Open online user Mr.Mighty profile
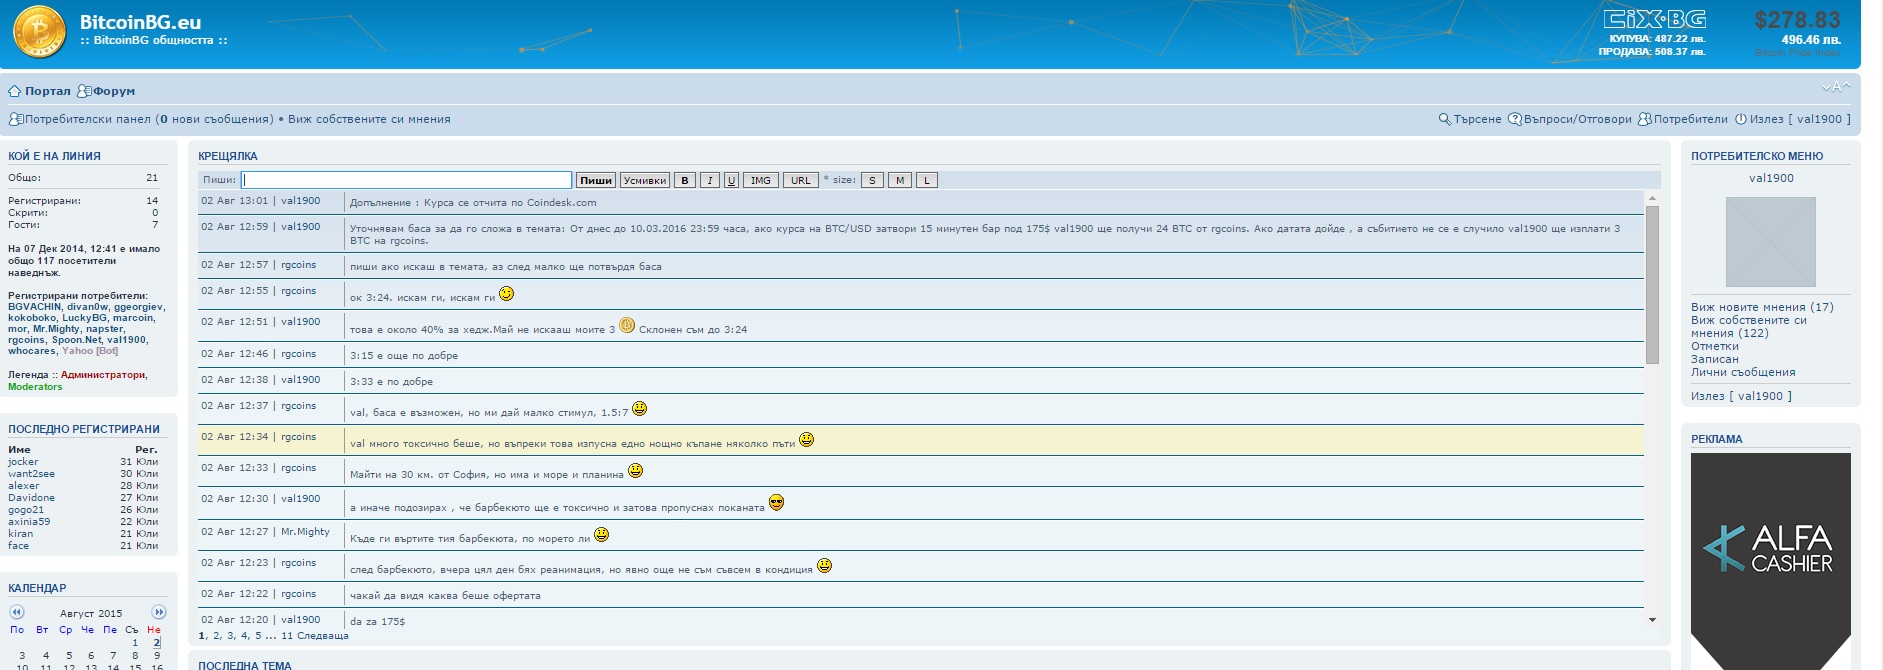This screenshot has height=670, width=1883. click(56, 329)
